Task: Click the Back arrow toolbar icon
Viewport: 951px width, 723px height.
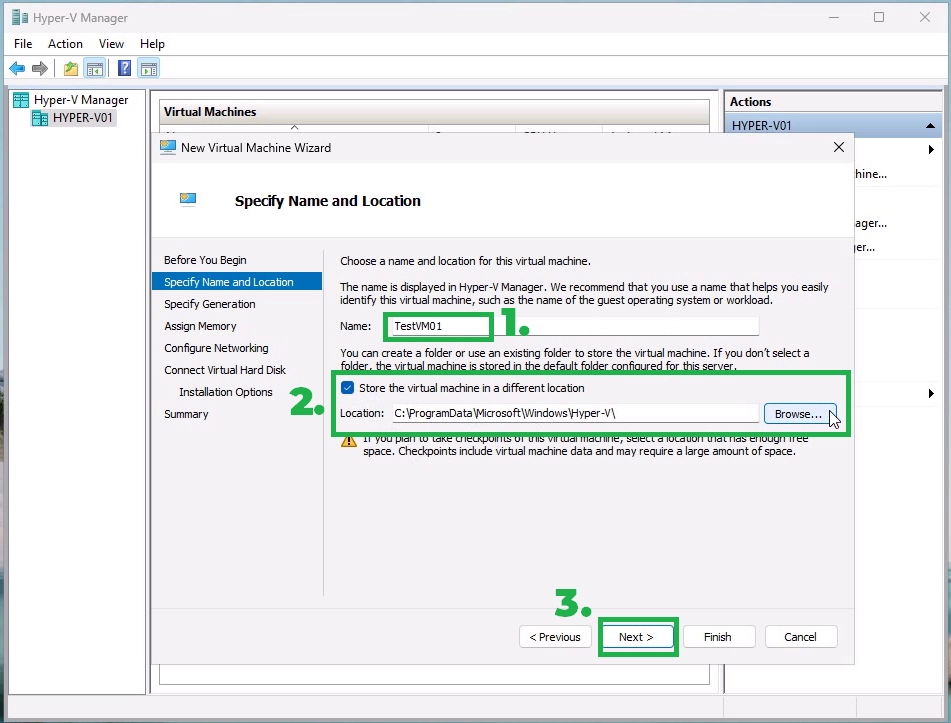Action: (17, 69)
